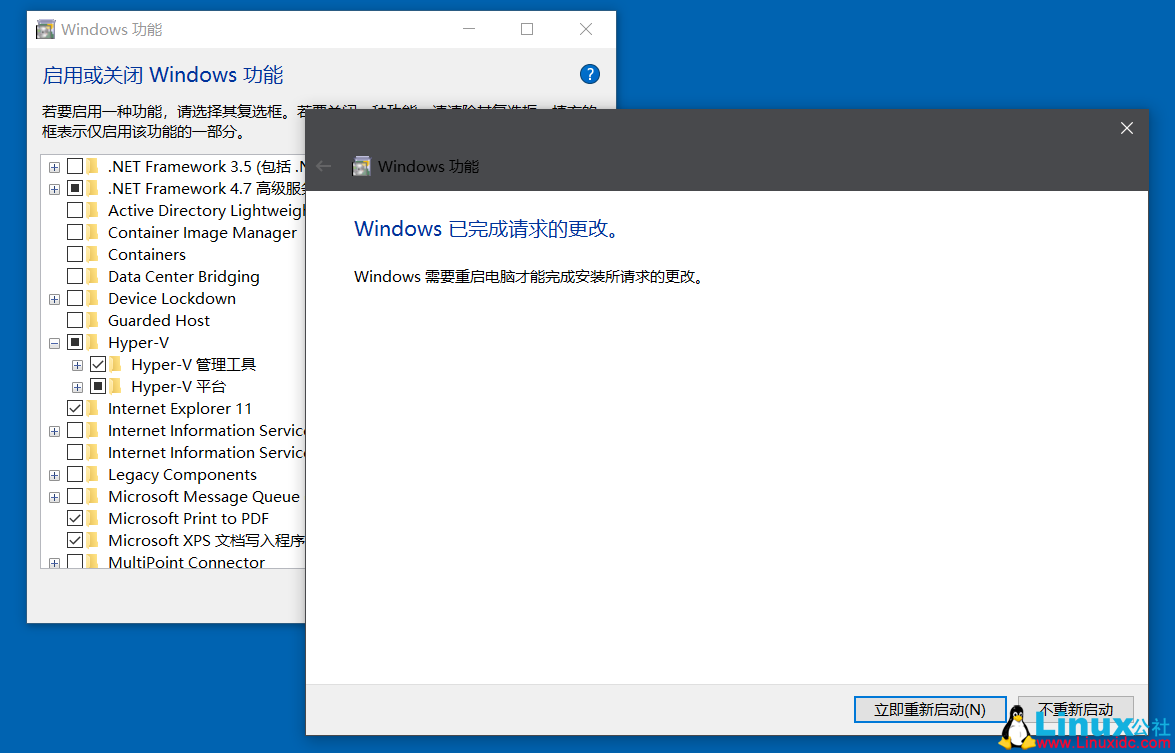Image resolution: width=1175 pixels, height=753 pixels.
Task: Expand the .NET Framework 3.5 node
Action: (54, 167)
